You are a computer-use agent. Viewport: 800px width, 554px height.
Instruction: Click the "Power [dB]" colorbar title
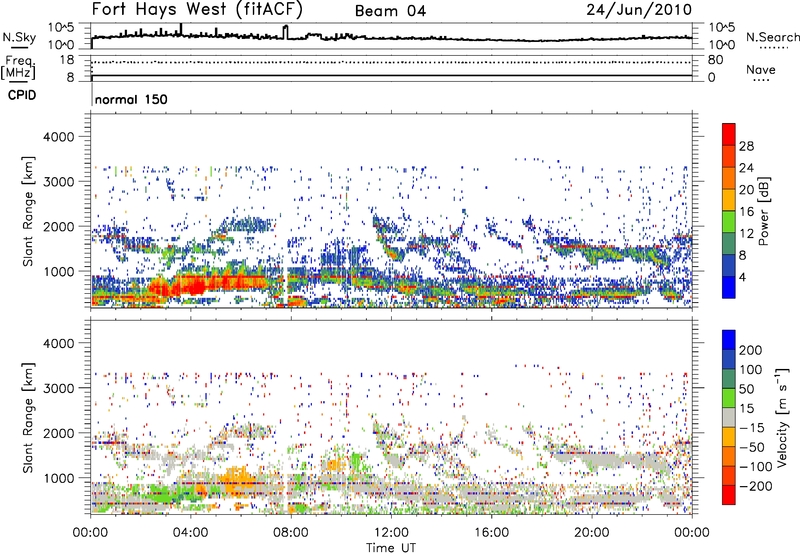point(764,211)
